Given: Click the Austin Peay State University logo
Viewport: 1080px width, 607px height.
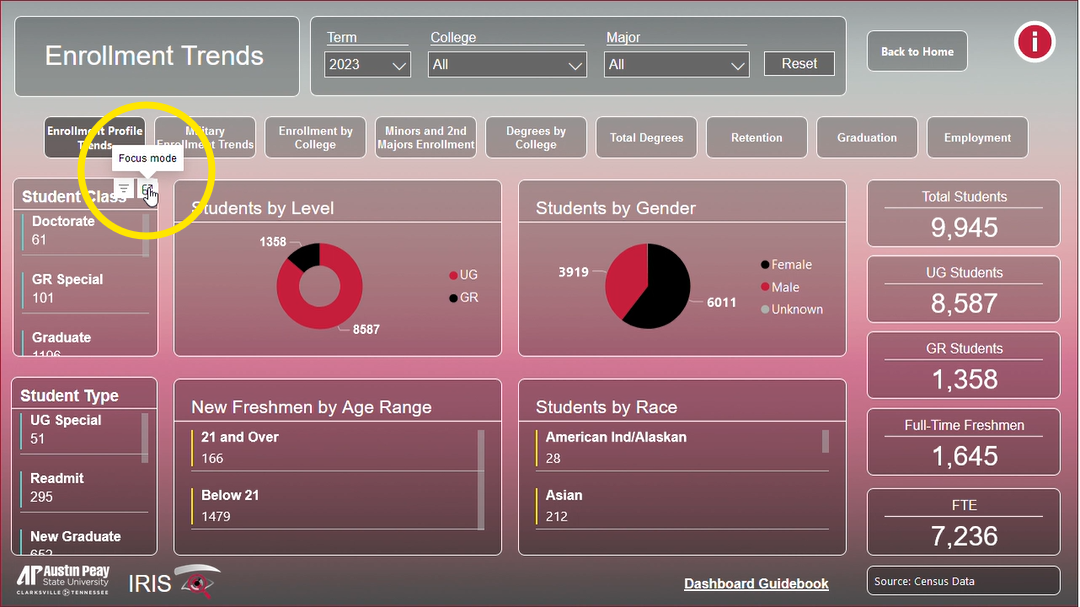Looking at the screenshot, I should tap(62, 580).
